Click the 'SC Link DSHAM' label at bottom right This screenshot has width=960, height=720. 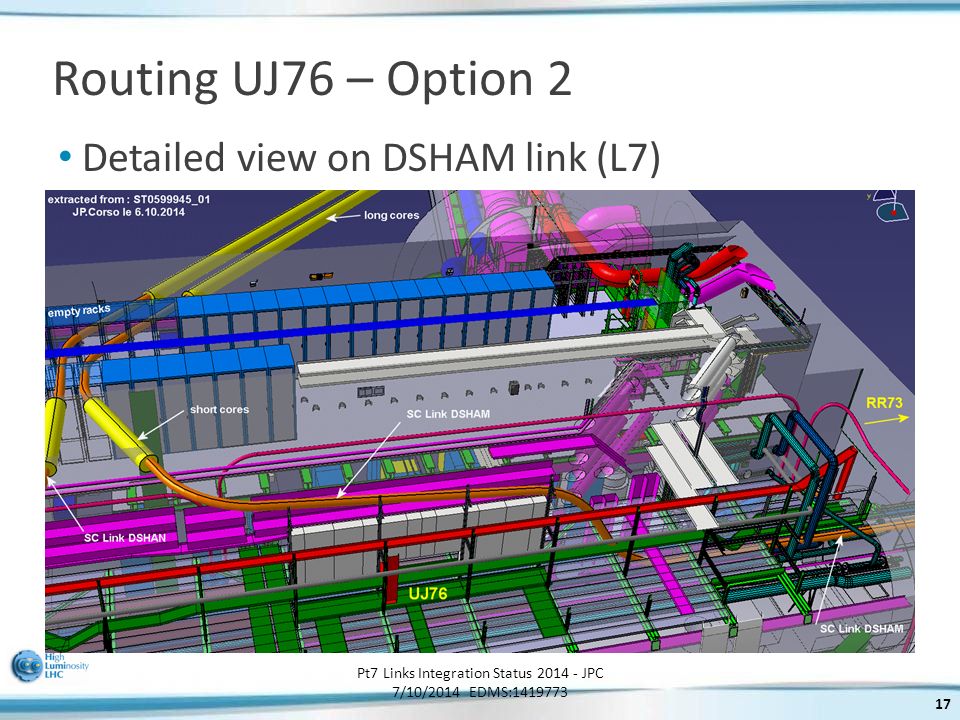pos(861,629)
